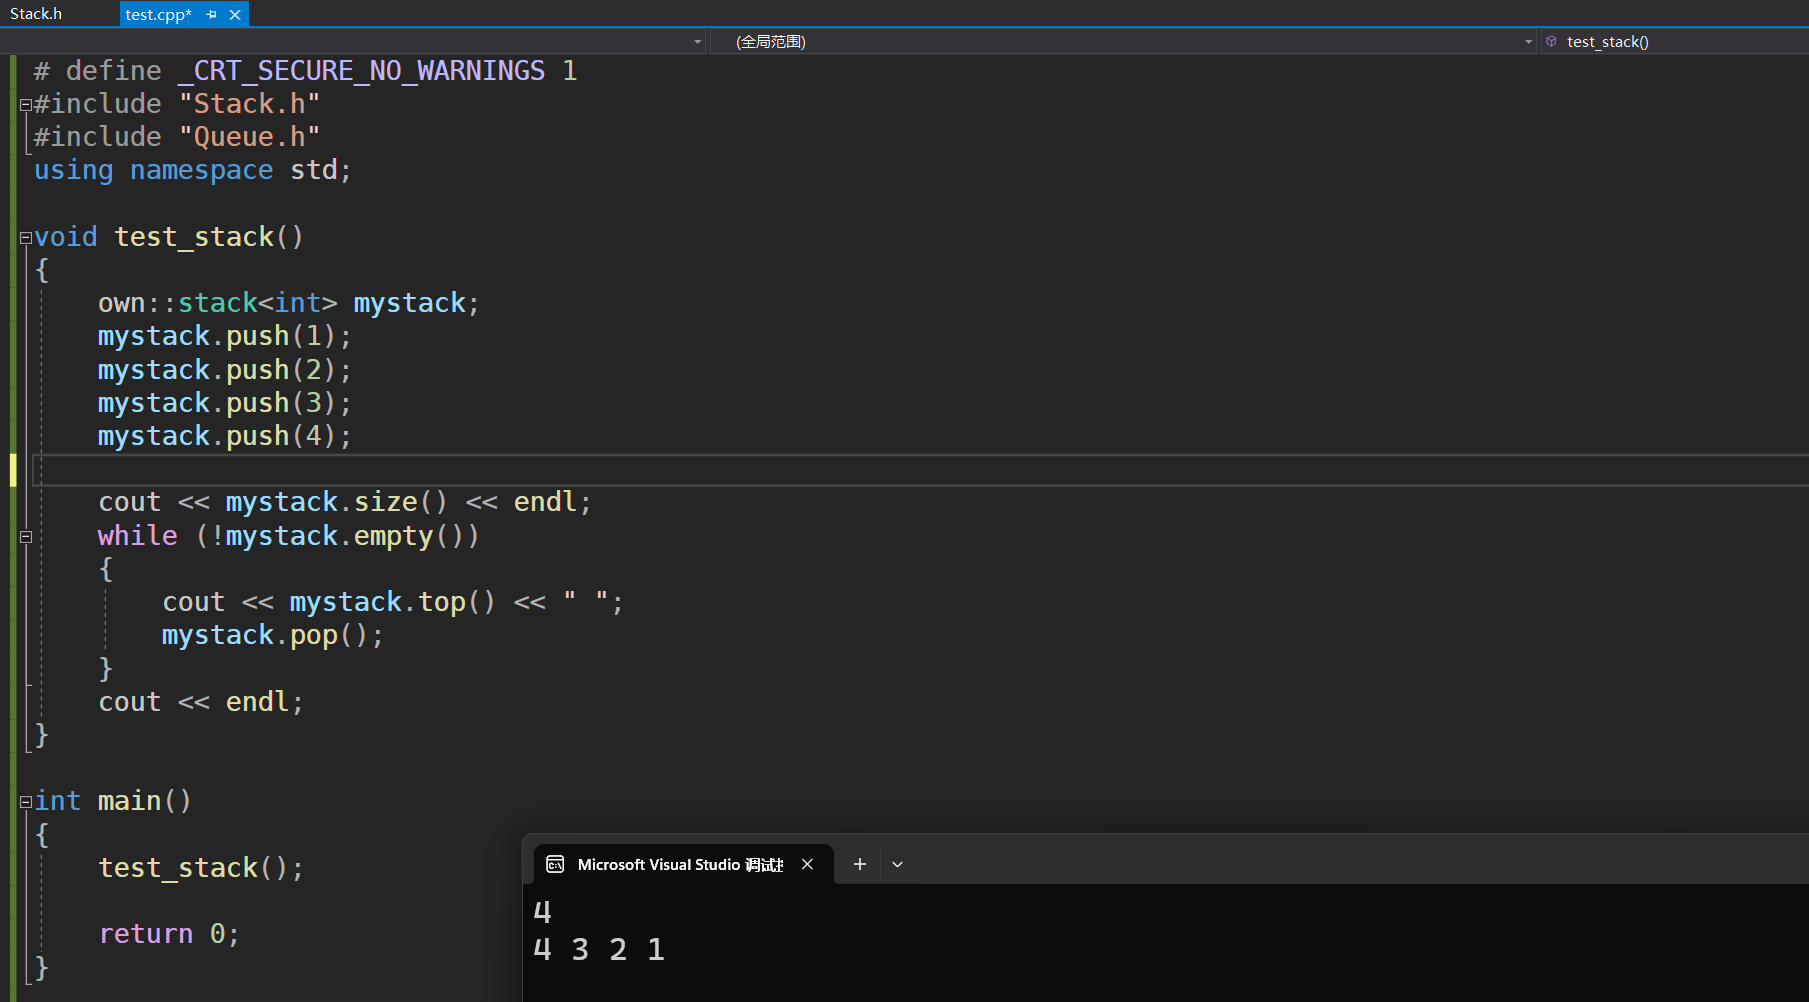Viewport: 1809px width, 1002px height.
Task: Click the console output size value '4'
Action: (x=542, y=912)
